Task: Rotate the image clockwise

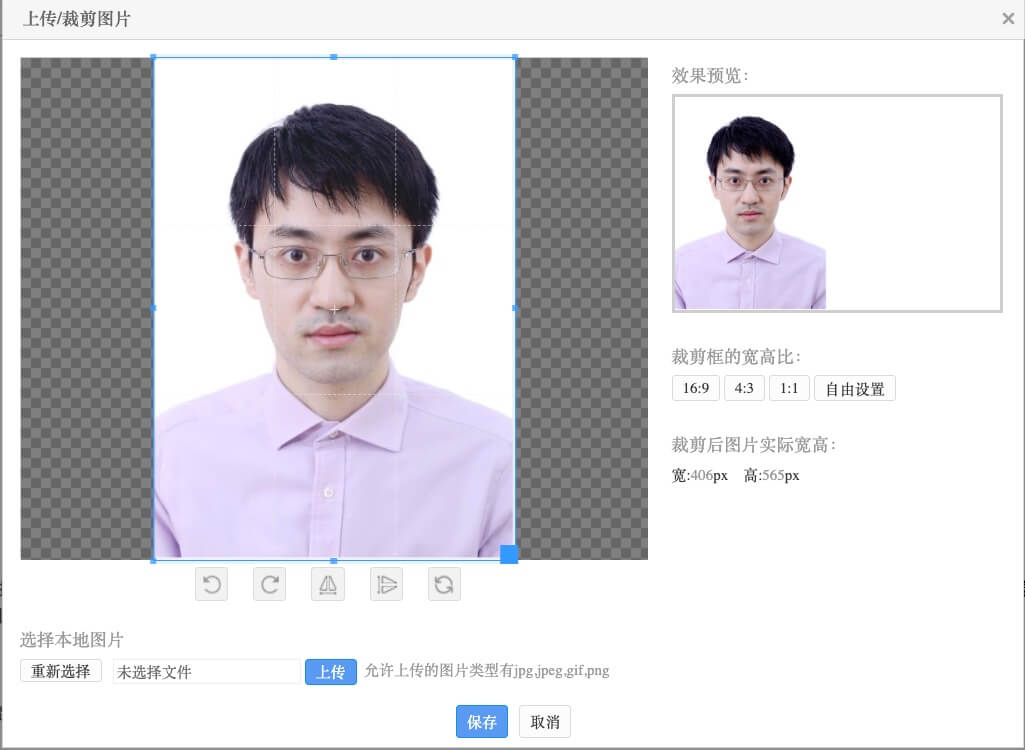Action: click(269, 585)
